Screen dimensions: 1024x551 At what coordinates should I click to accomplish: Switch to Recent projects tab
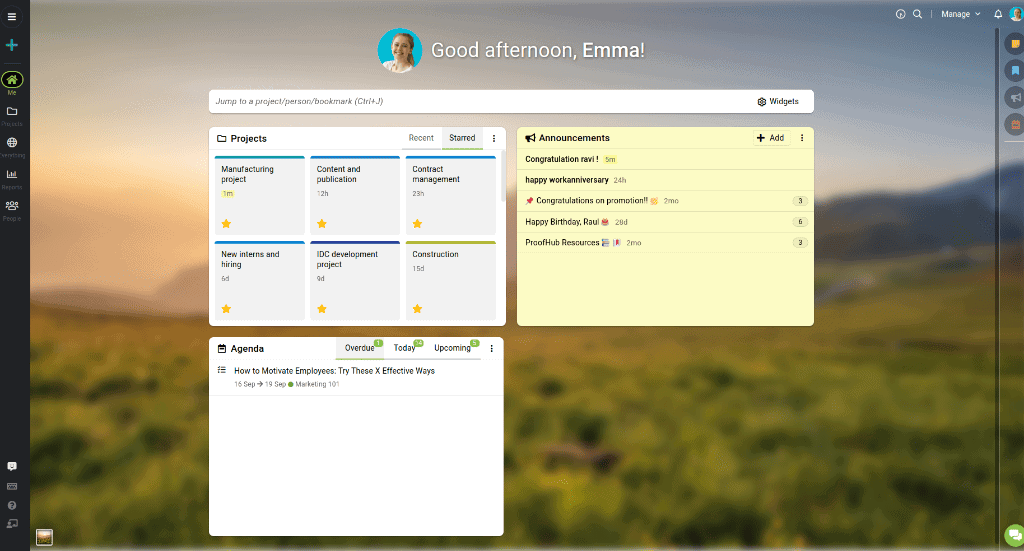[421, 138]
